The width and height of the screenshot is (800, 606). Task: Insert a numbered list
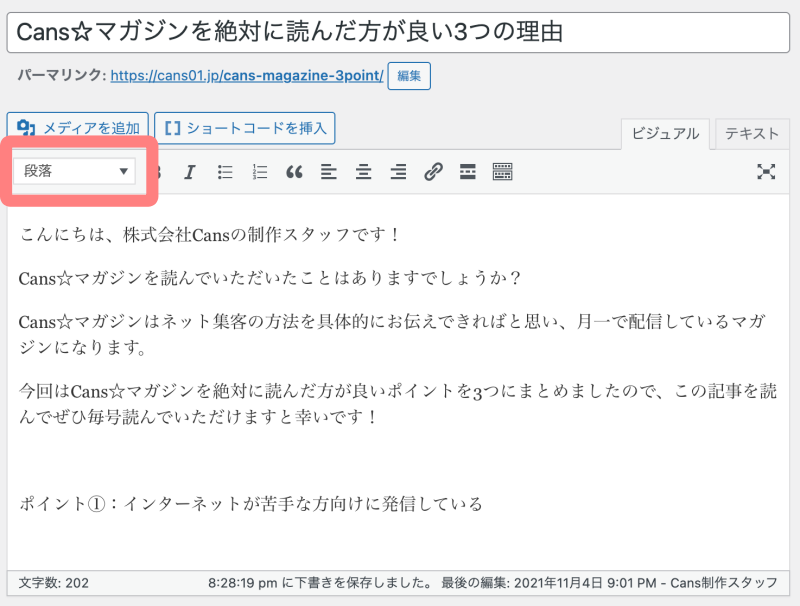click(260, 172)
